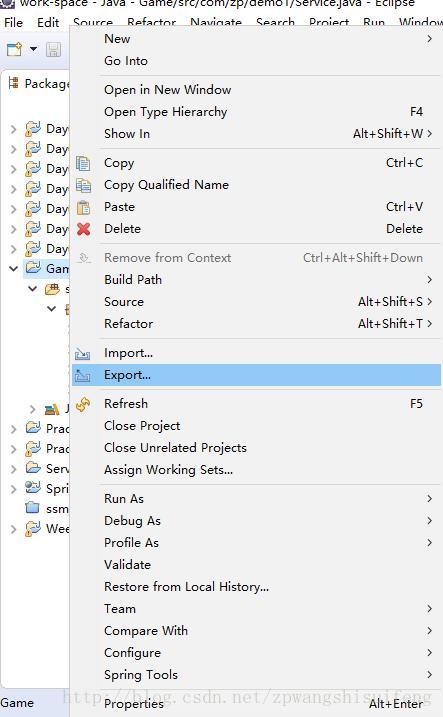Click the Copy icon in context menu
443x717 pixels.
click(x=83, y=163)
